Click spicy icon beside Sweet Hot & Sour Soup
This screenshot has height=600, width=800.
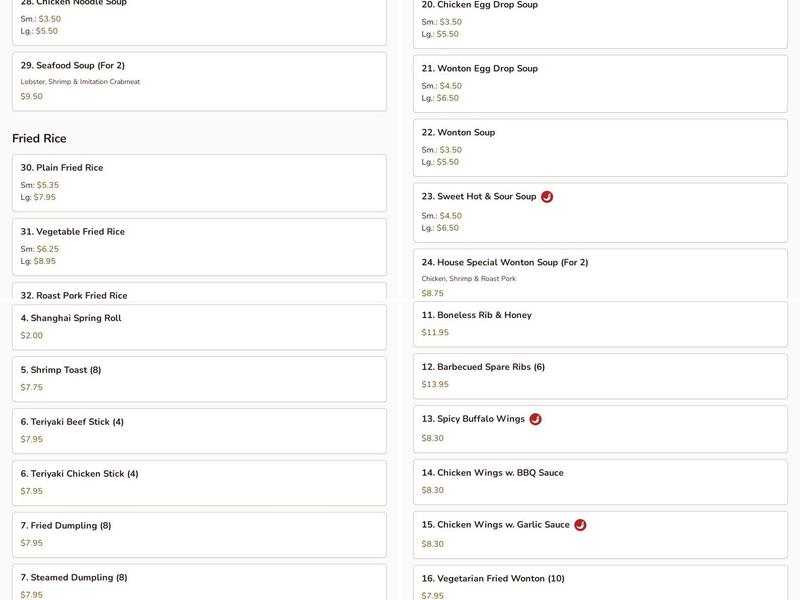coord(547,197)
